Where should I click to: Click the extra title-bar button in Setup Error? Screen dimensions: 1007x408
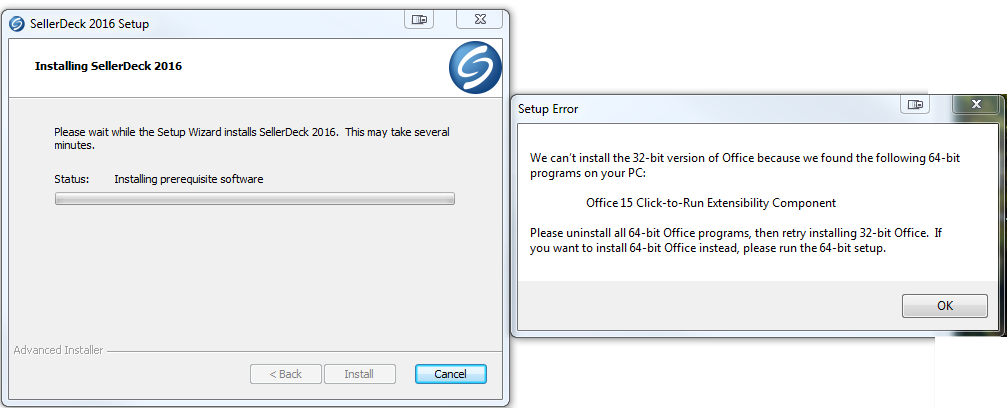click(915, 104)
